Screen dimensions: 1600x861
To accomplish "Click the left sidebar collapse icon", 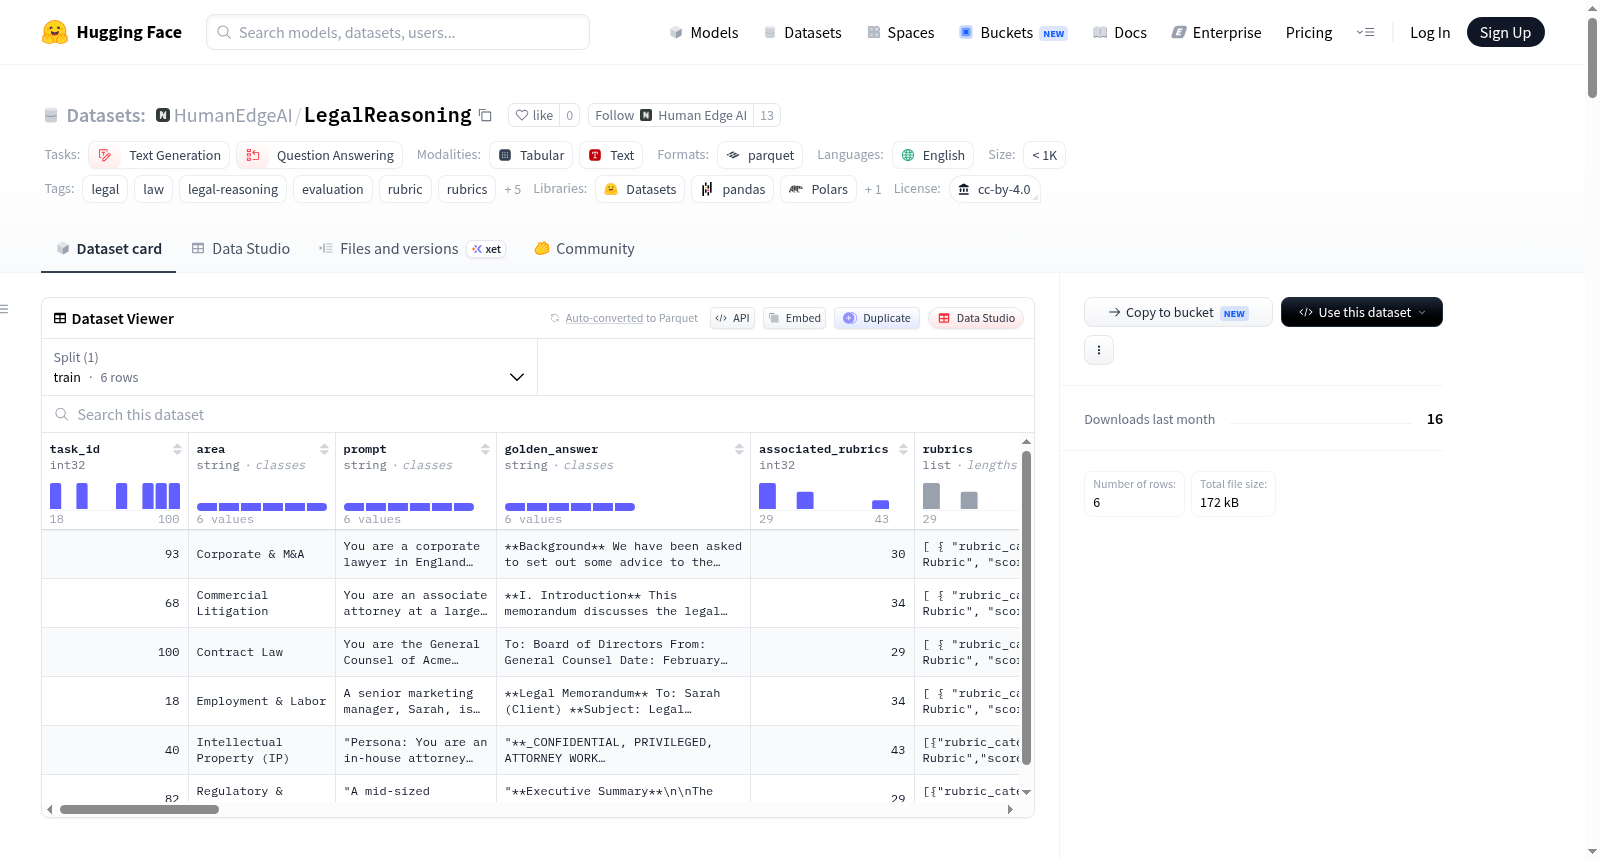I will pyautogui.click(x=4, y=309).
